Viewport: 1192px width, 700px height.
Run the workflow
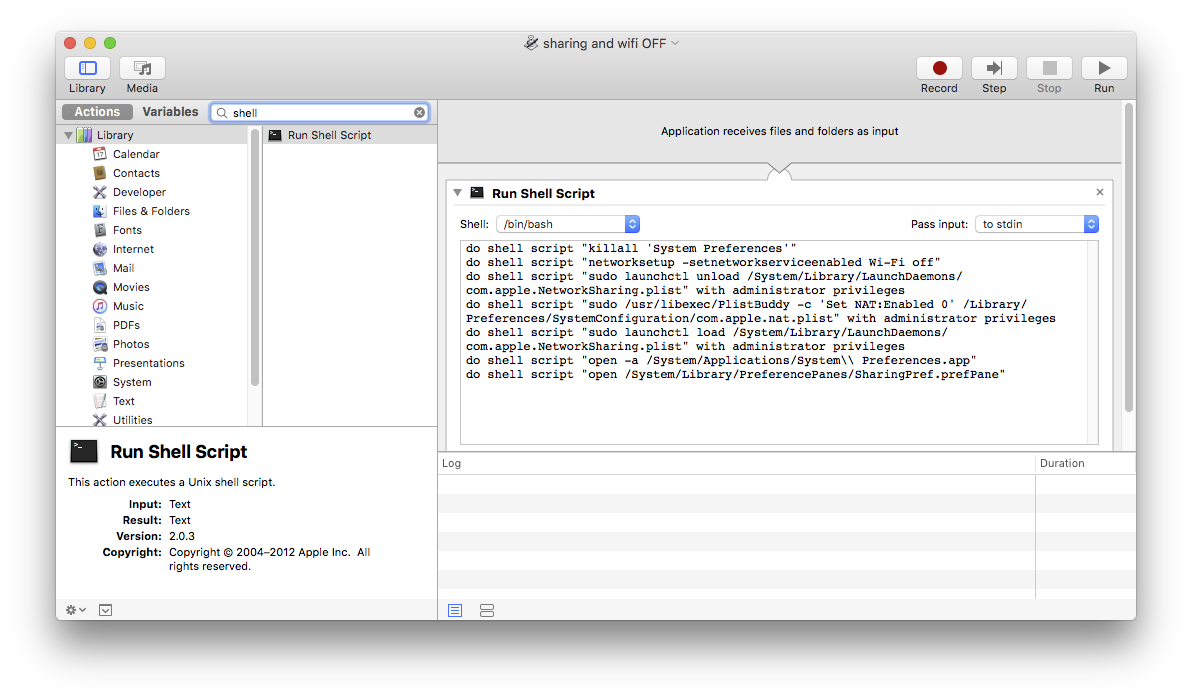tap(1104, 68)
